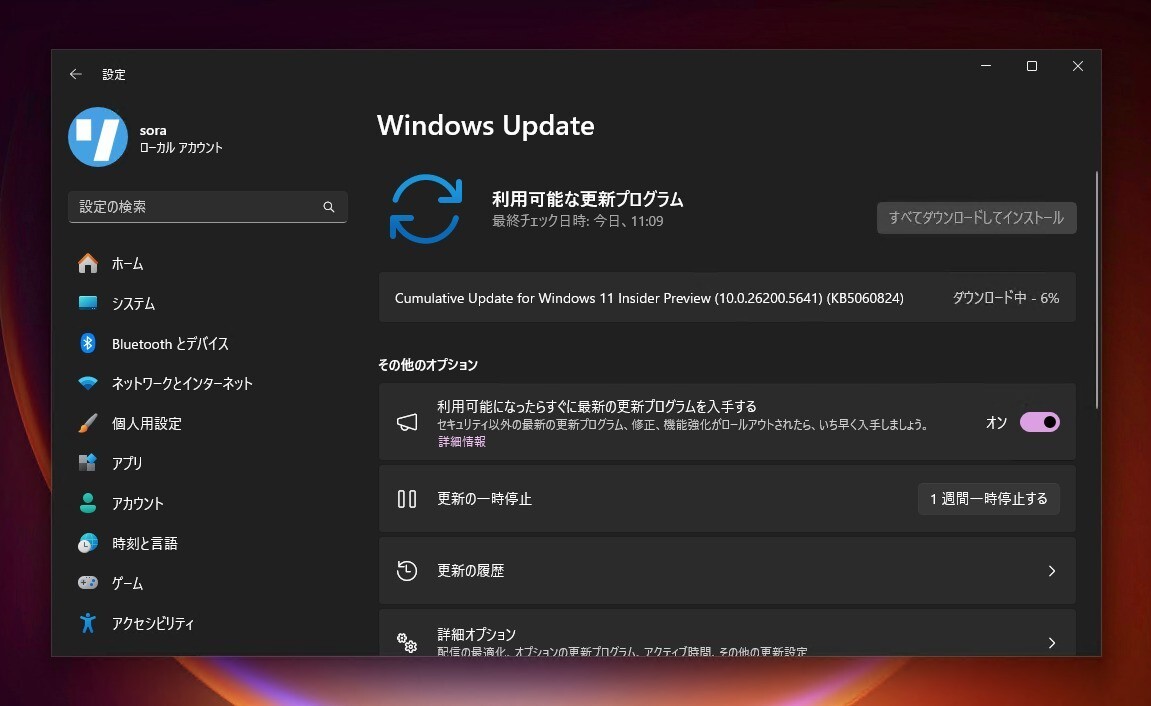Click the 最終チェック日時 timestamp text
Screen dimensions: 1151x706
[x=578, y=221]
